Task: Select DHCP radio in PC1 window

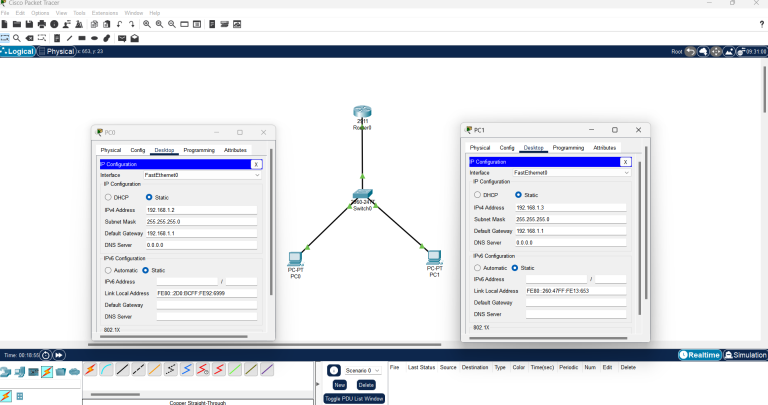Action: point(477,195)
